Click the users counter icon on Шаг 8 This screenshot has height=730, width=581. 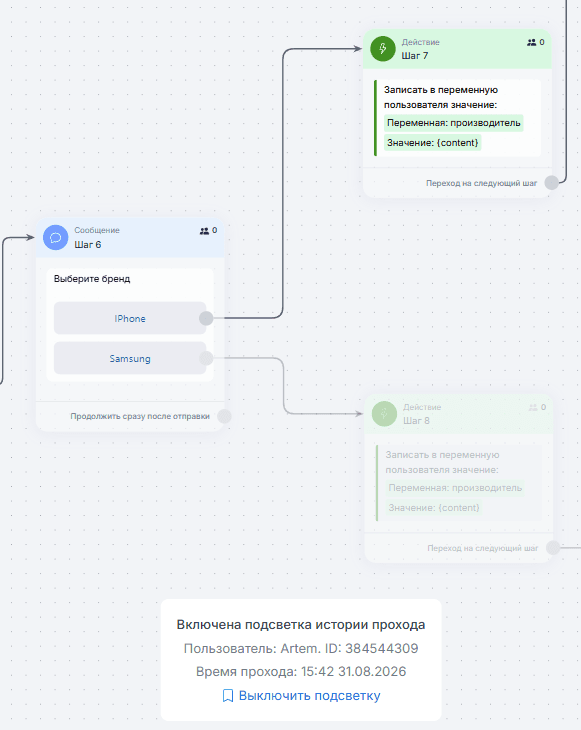pos(533,407)
